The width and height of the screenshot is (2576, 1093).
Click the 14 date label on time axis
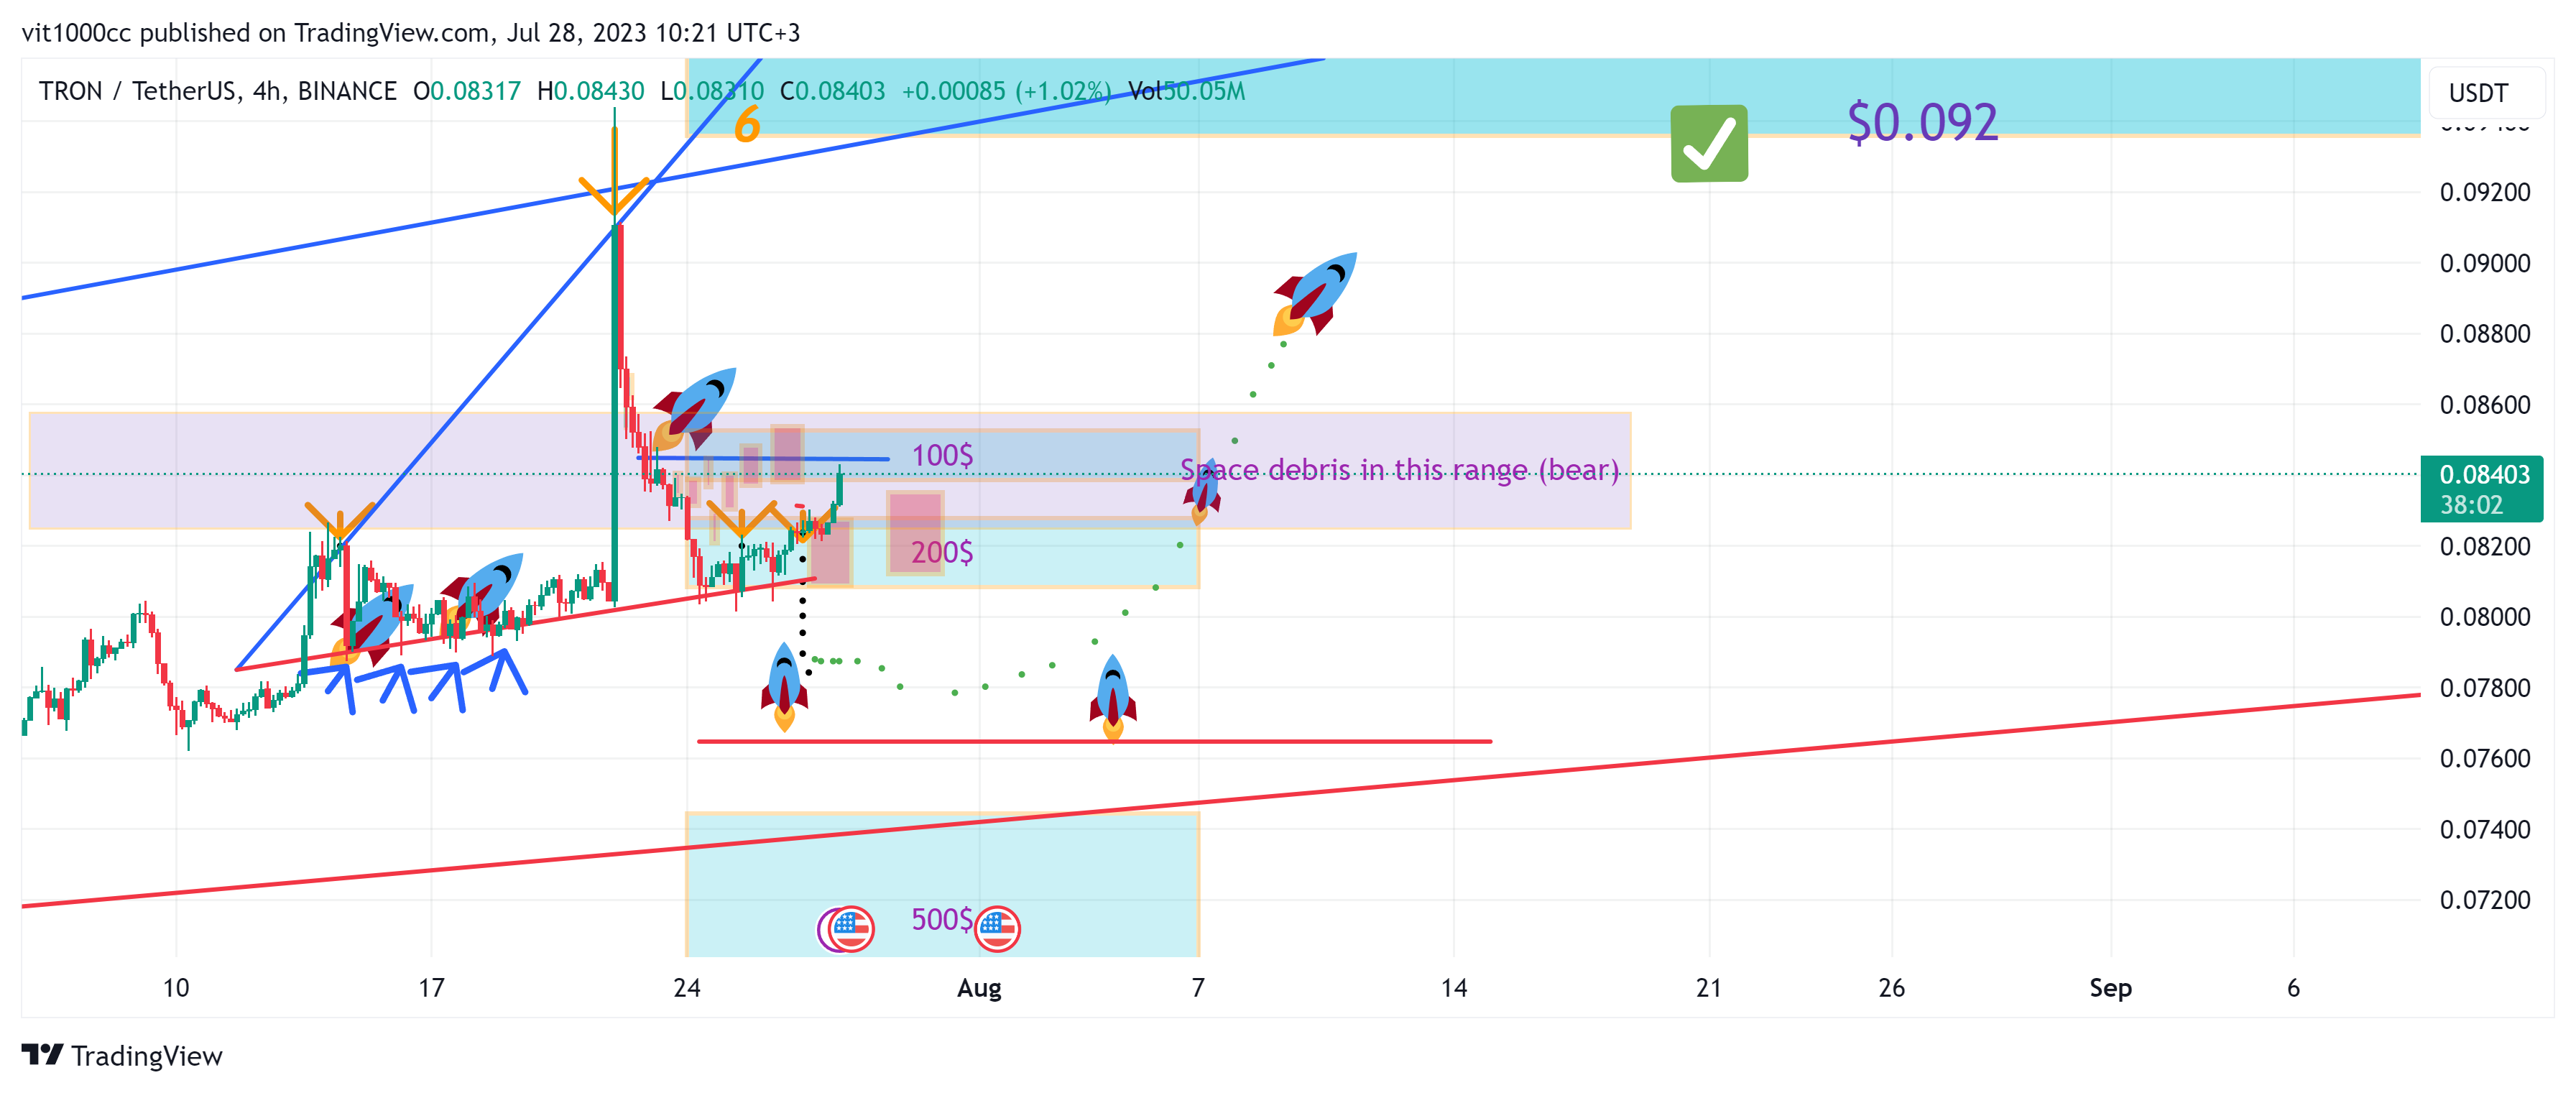[x=1454, y=989]
